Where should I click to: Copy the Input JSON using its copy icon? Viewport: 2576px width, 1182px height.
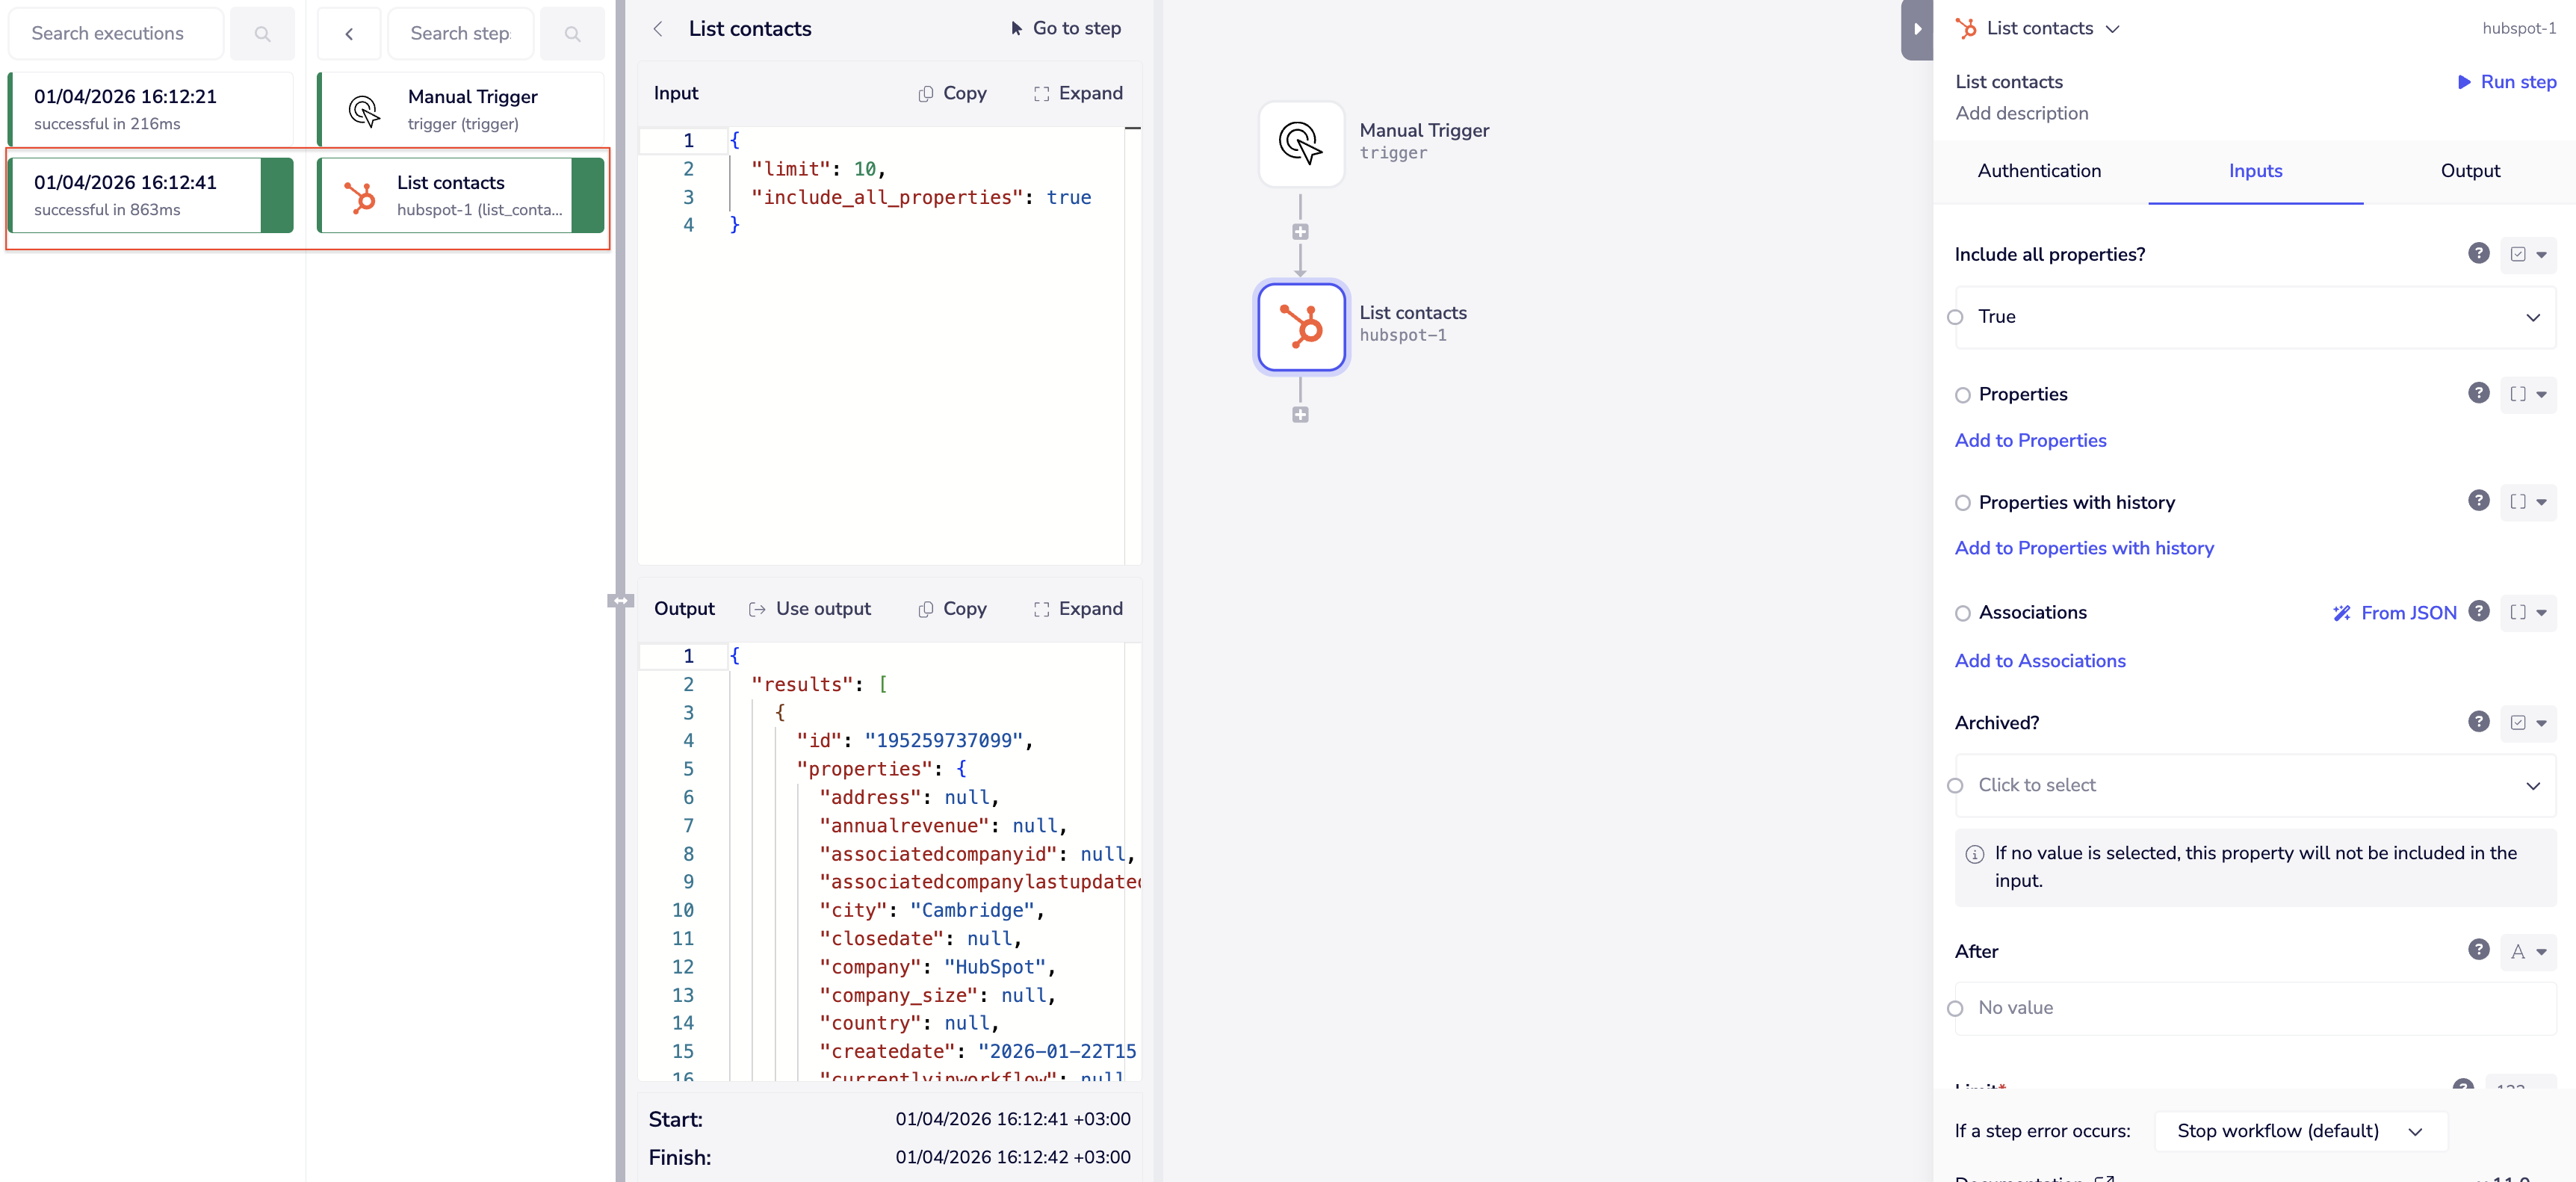point(925,93)
